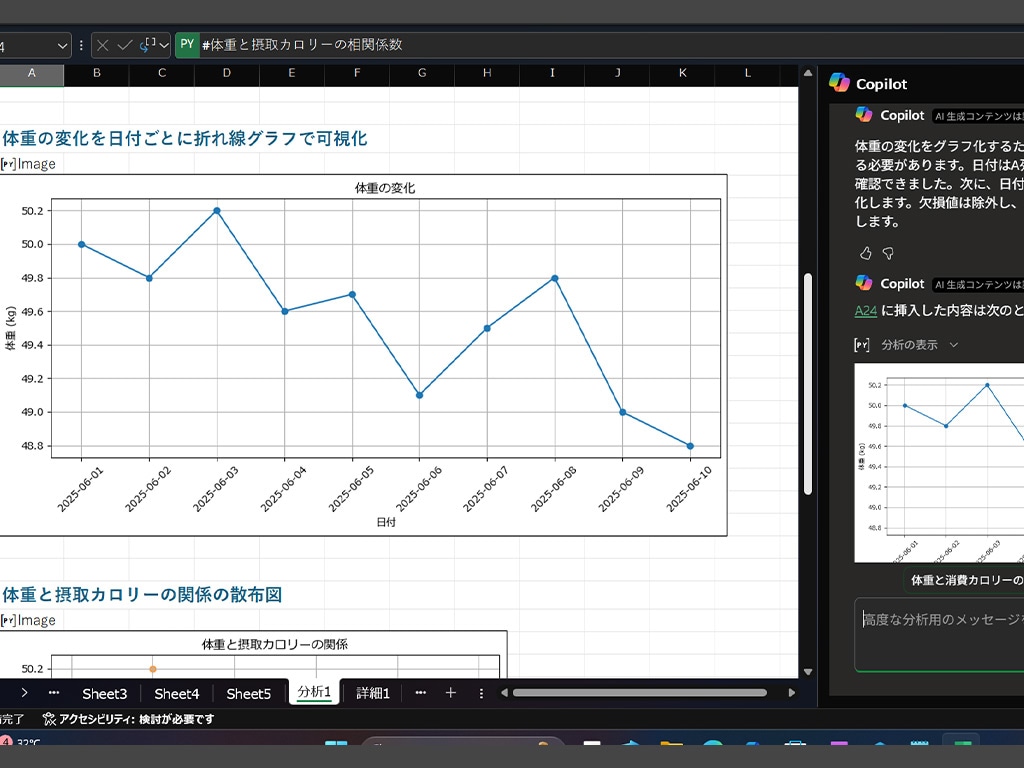Select column G header
The height and width of the screenshot is (768, 1024).
click(422, 73)
